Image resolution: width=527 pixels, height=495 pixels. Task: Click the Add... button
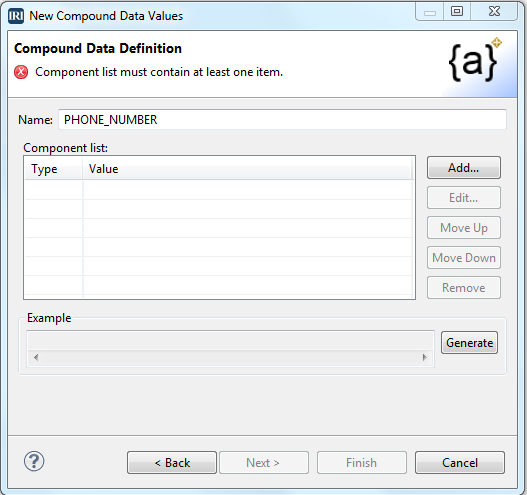point(464,167)
